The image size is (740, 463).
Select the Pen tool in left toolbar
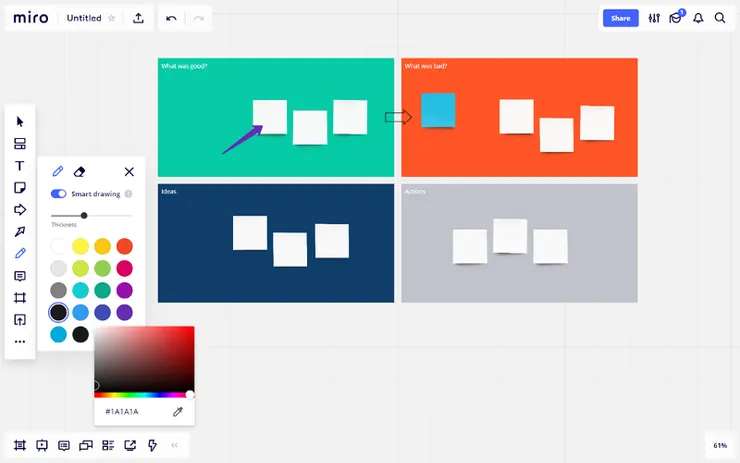click(20, 253)
